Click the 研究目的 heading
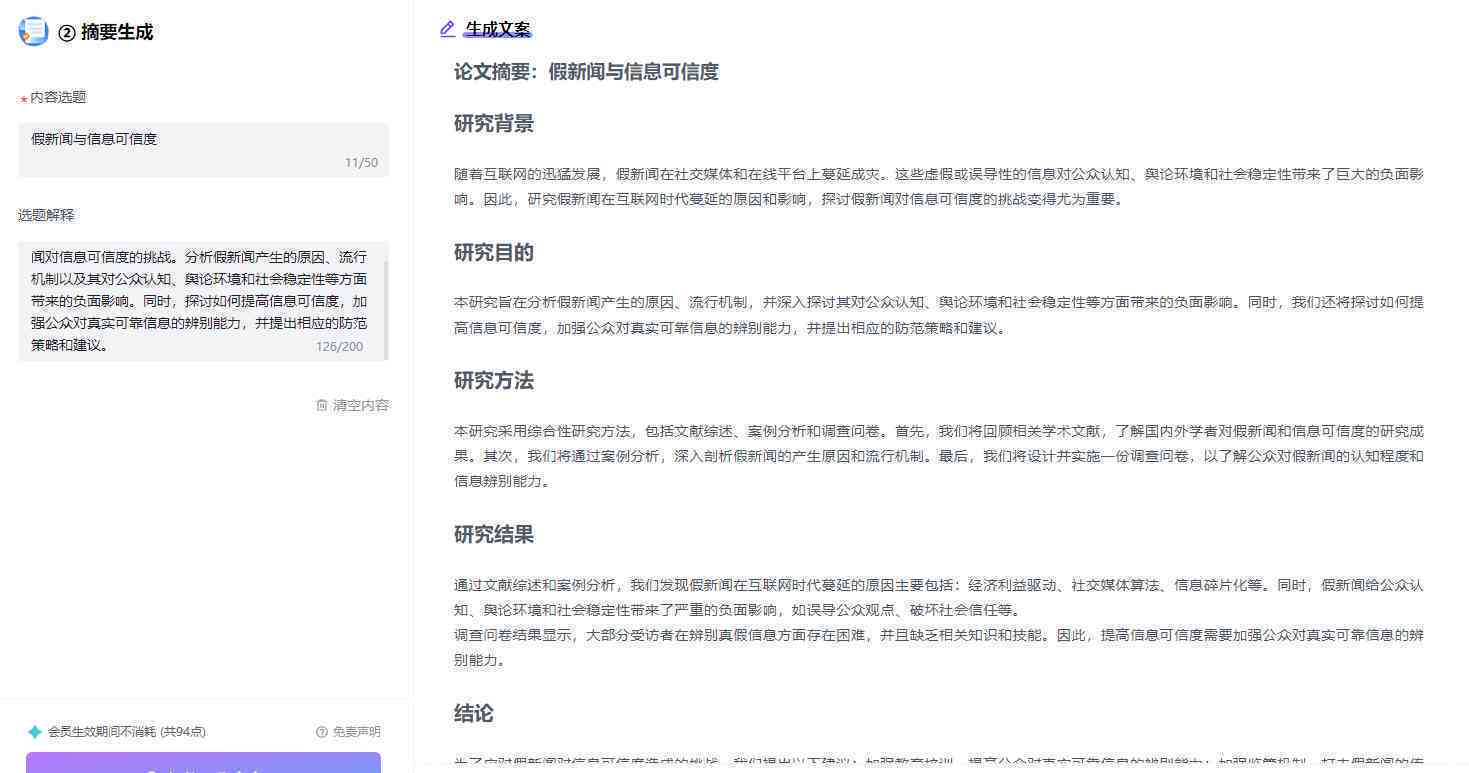1469x773 pixels. 494,253
